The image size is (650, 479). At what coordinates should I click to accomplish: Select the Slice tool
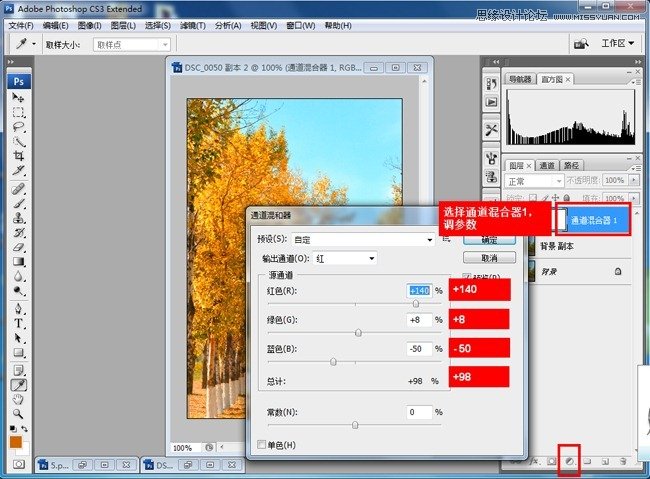pyautogui.click(x=18, y=170)
